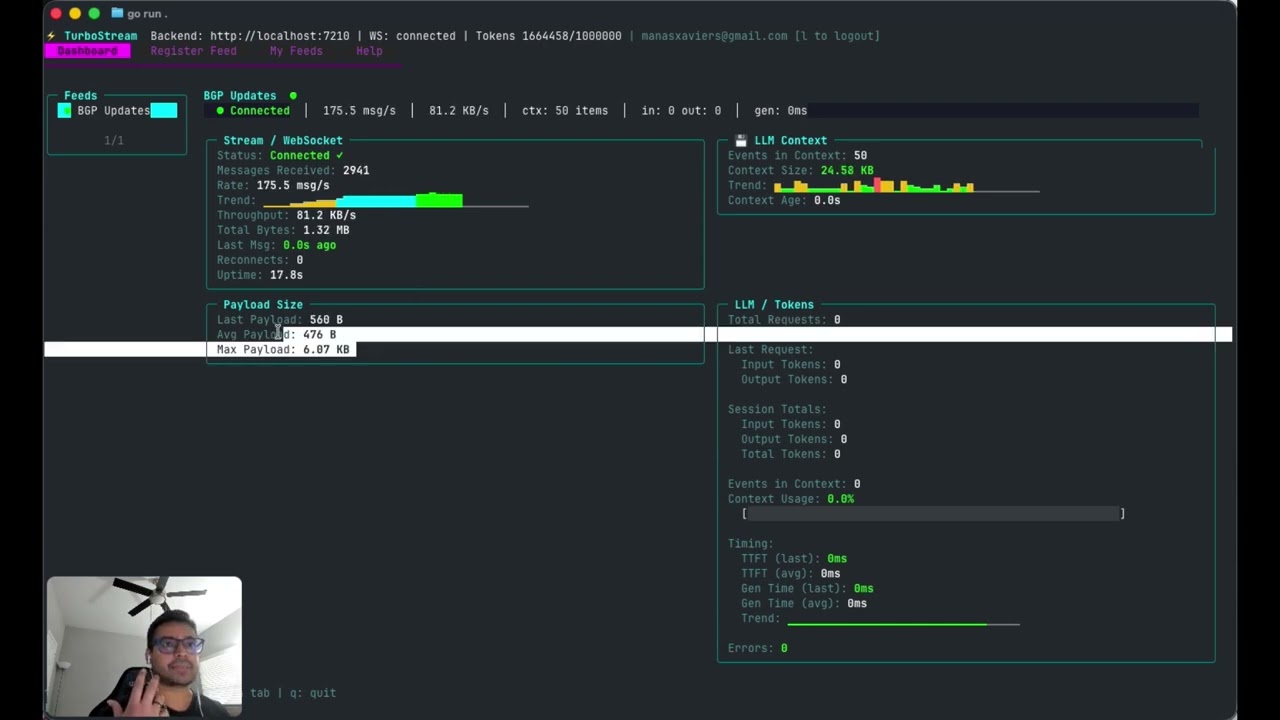The height and width of the screenshot is (720, 1280).
Task: Click the green checkmark after Status Connected
Action: click(x=340, y=156)
